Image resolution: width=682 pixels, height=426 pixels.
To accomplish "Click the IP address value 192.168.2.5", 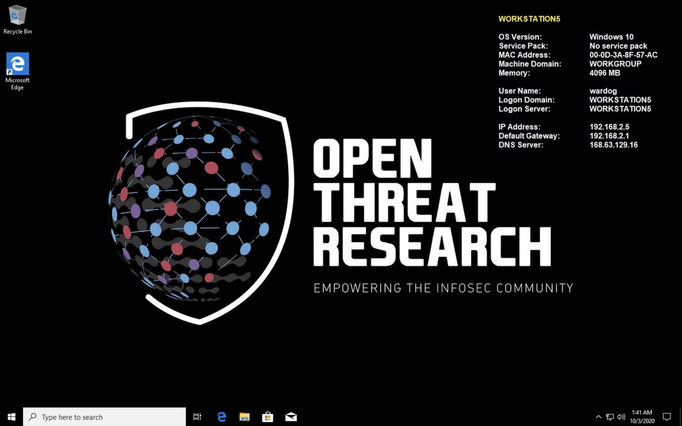I will coord(609,127).
